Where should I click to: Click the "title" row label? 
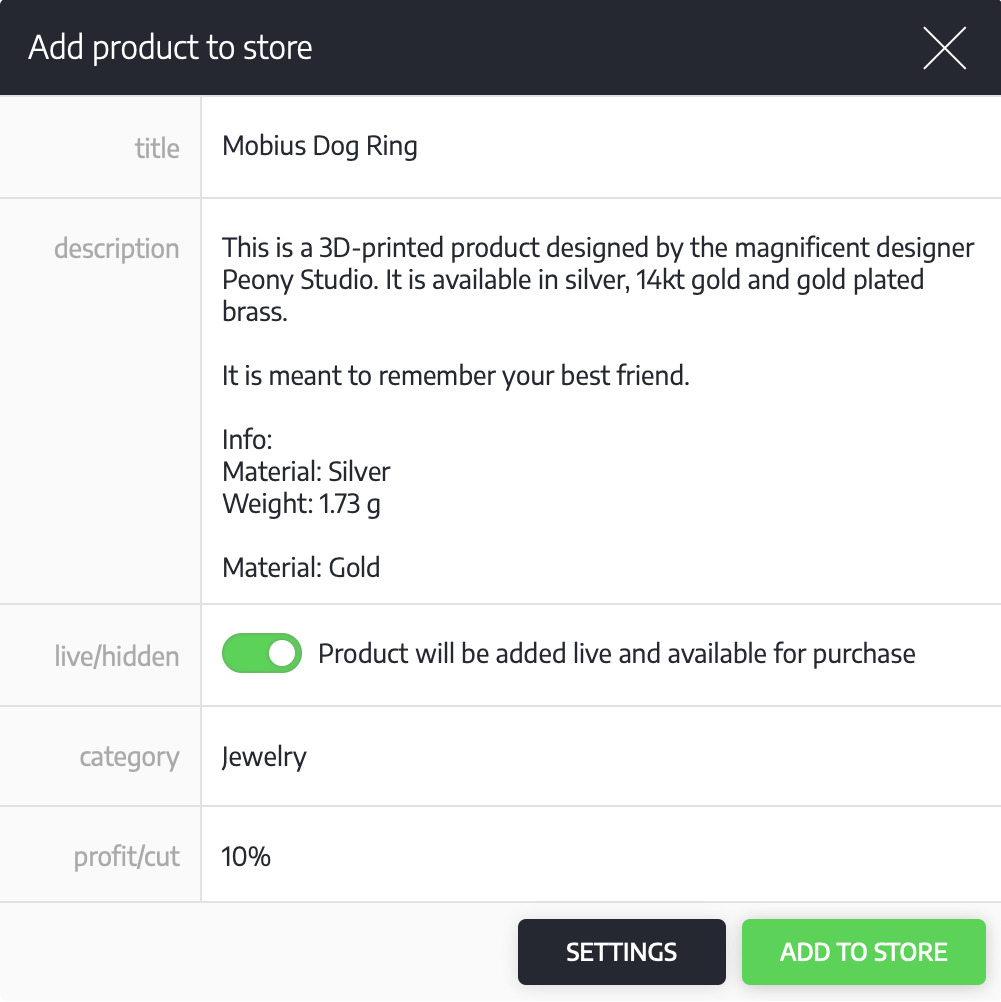[x=157, y=149]
